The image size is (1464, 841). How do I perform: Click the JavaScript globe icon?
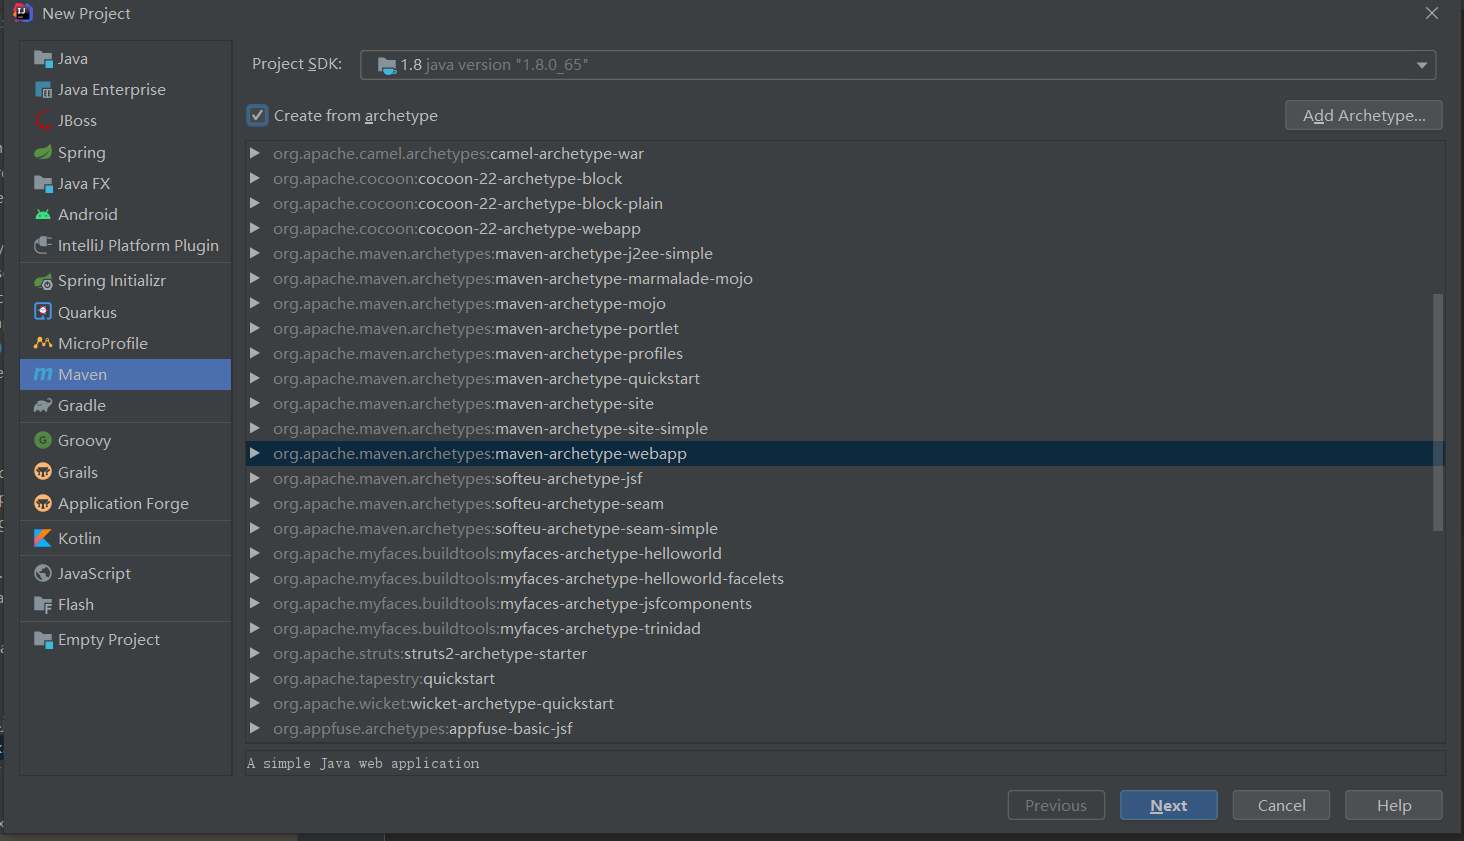click(43, 573)
